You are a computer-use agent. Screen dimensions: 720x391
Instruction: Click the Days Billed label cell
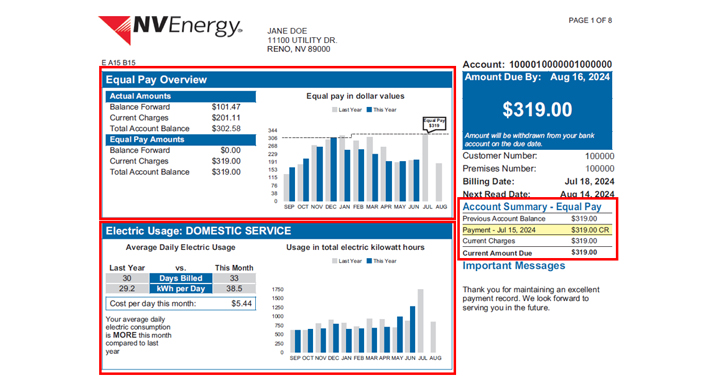point(181,278)
